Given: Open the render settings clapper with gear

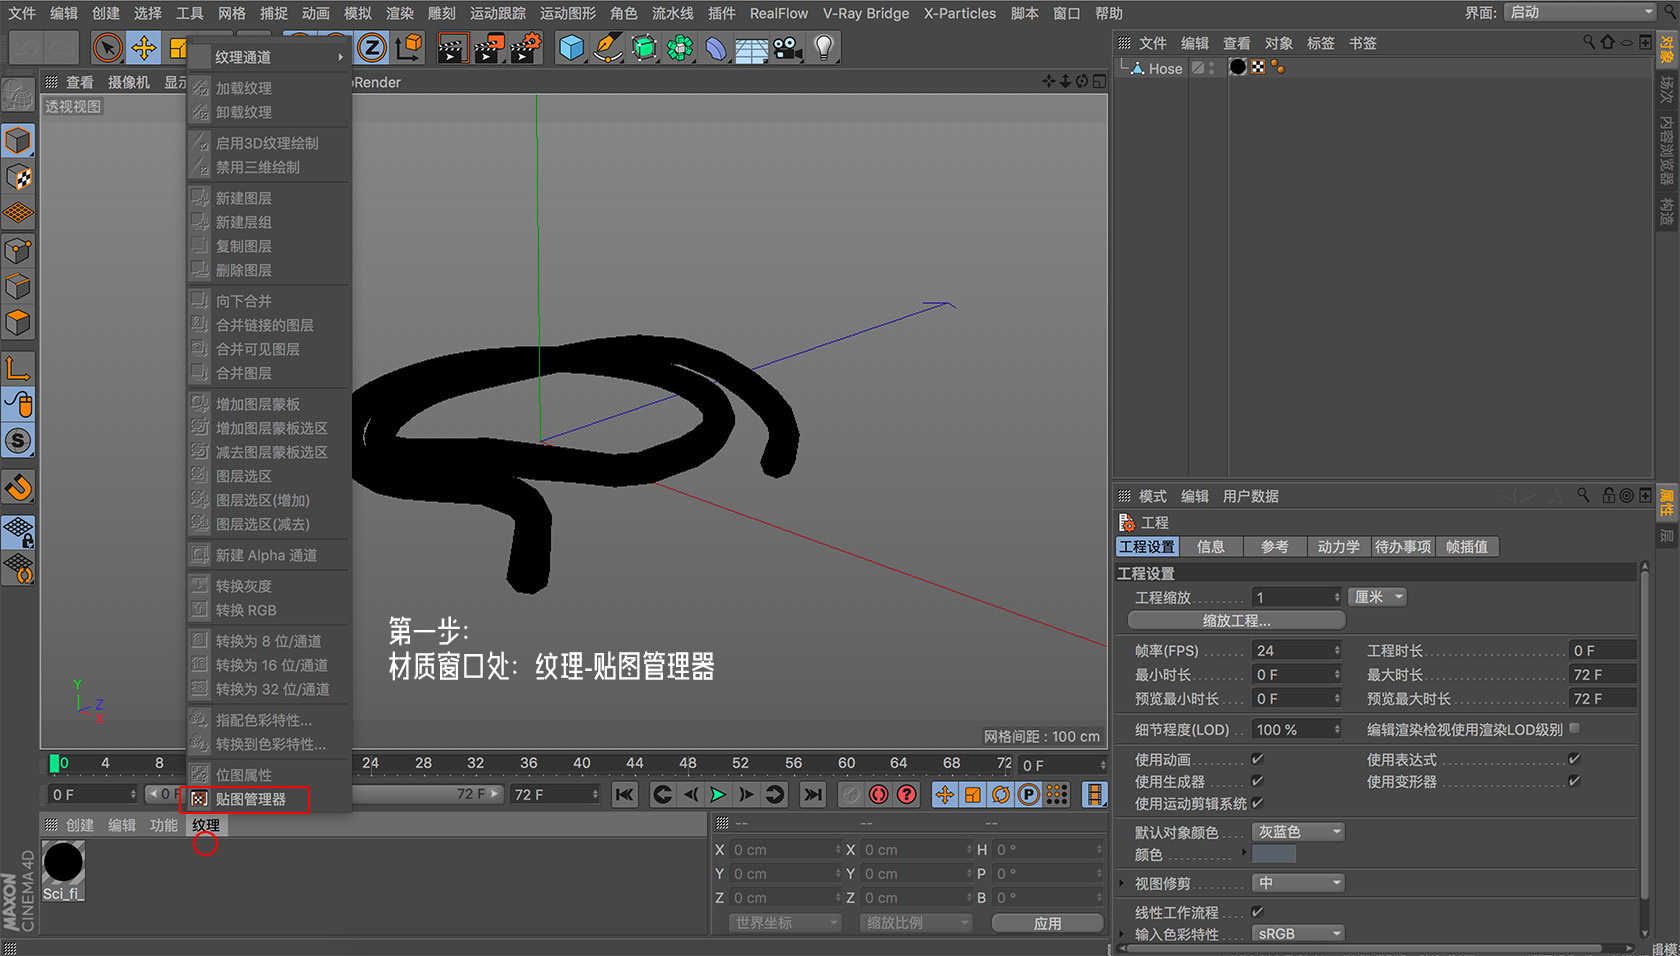Looking at the screenshot, I should pos(526,47).
